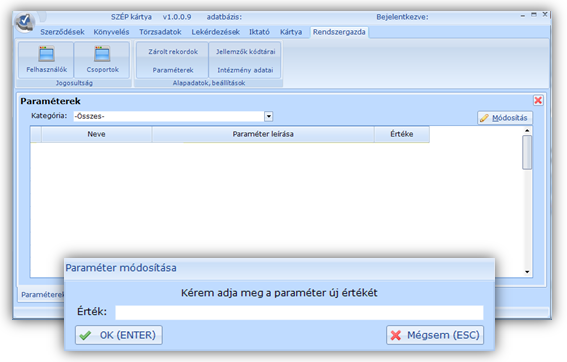Switch to the Iktató tab
Screen dimensions: 567x362
[259, 32]
